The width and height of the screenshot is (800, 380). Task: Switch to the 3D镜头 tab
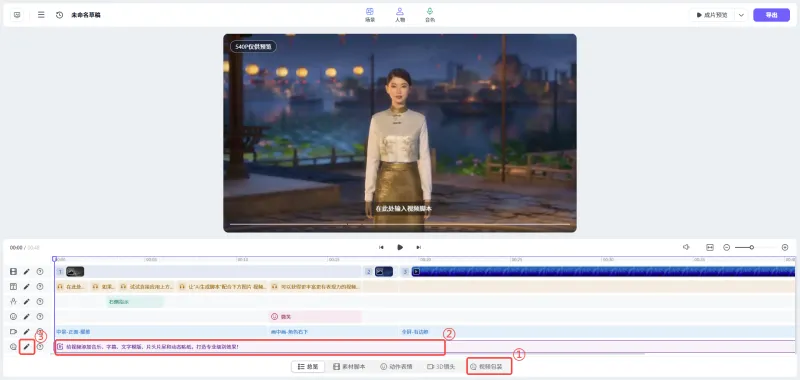click(442, 366)
